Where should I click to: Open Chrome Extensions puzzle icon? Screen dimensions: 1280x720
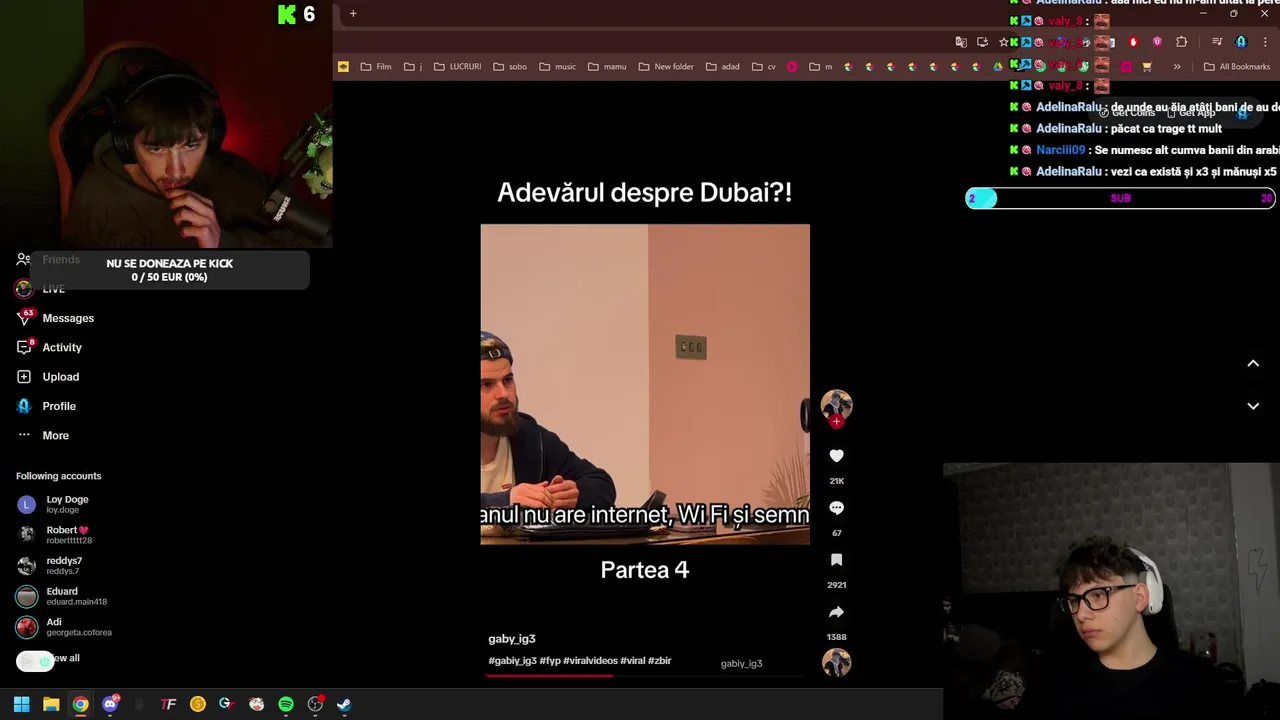(x=1182, y=42)
